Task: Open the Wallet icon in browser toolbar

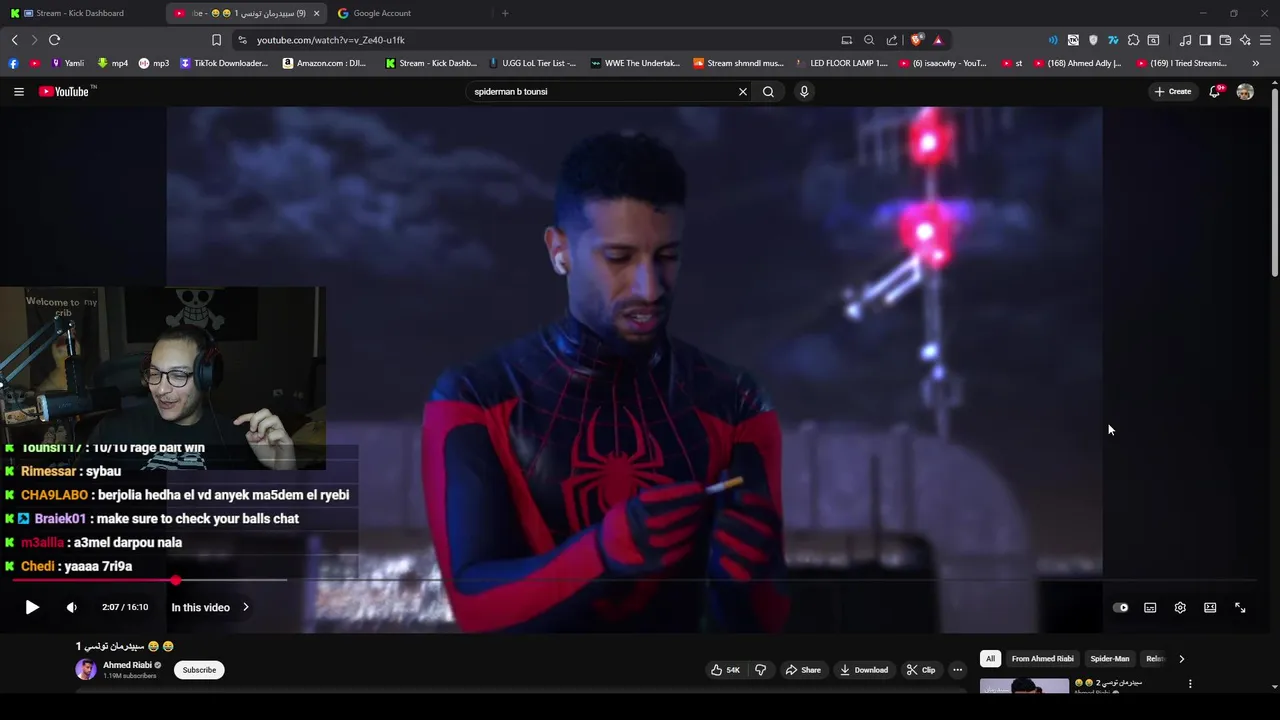Action: click(x=1225, y=40)
